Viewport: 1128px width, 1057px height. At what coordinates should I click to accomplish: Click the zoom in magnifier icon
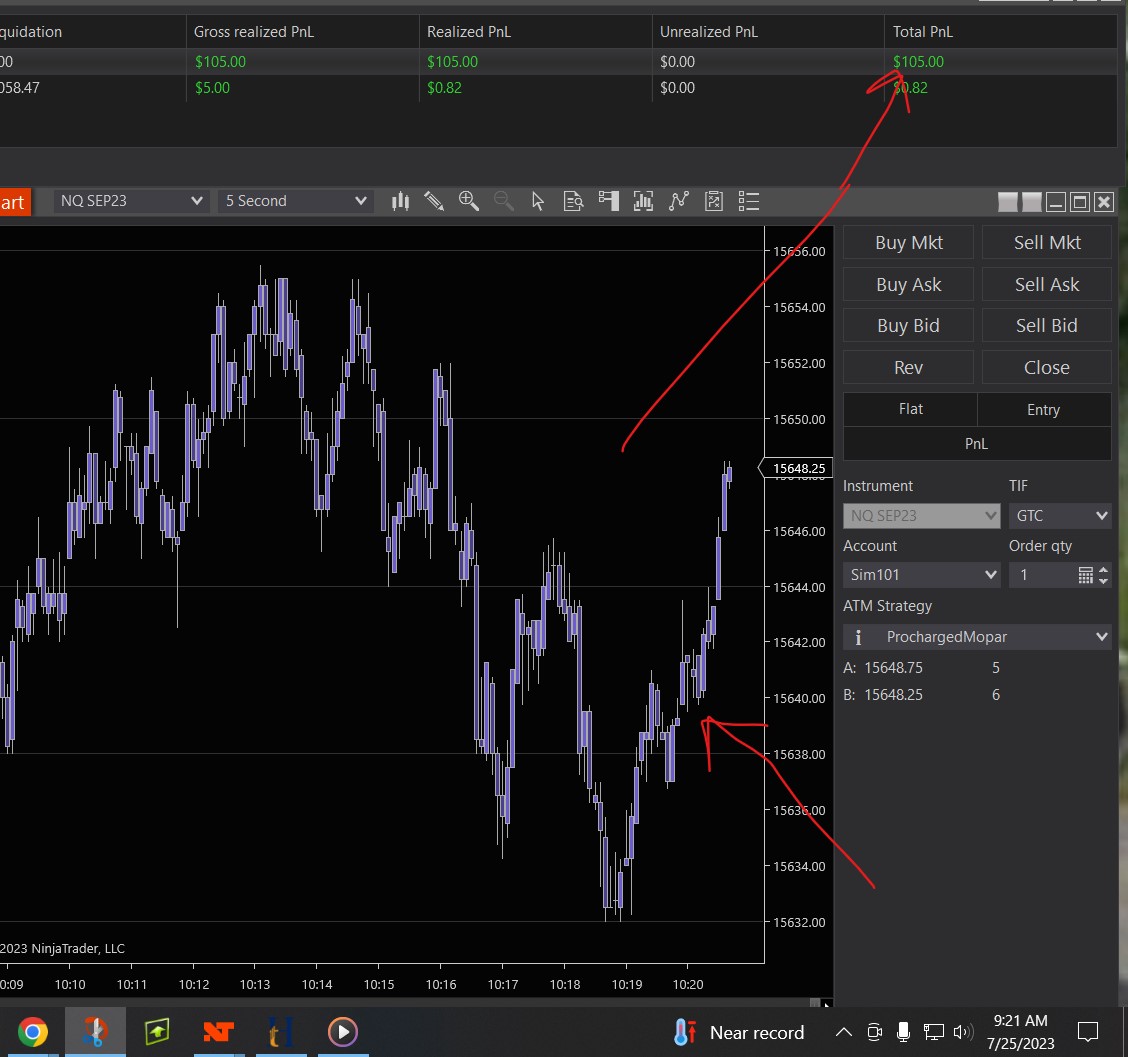468,201
